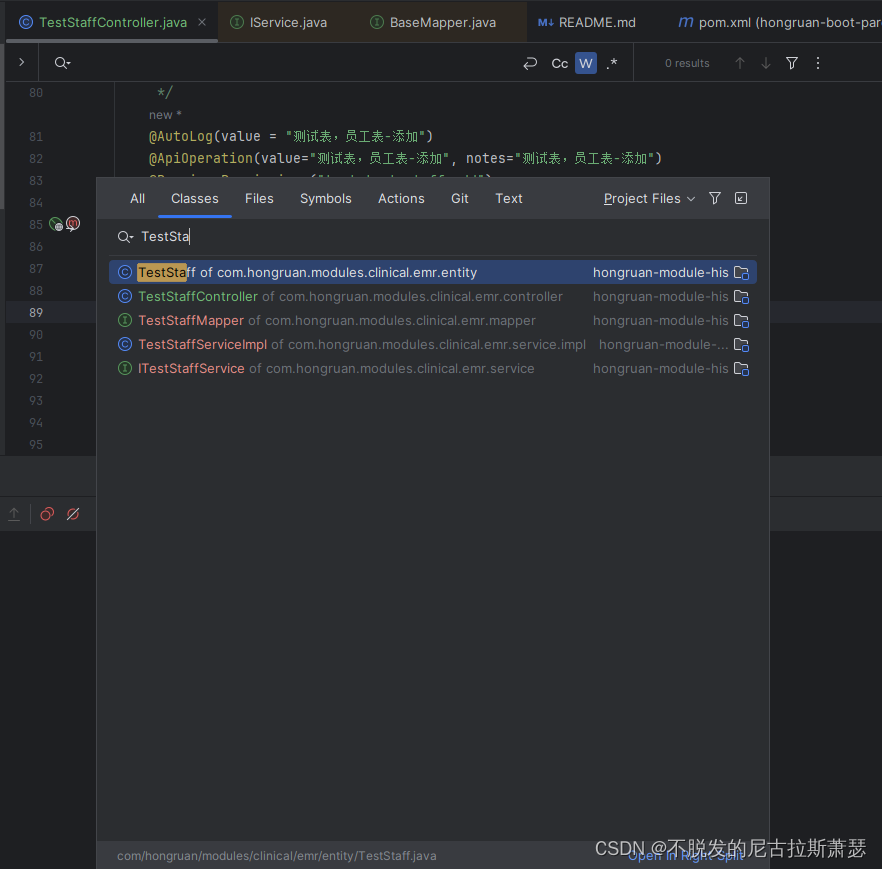Select TestStaff entity class result
The width and height of the screenshot is (882, 869).
433,272
